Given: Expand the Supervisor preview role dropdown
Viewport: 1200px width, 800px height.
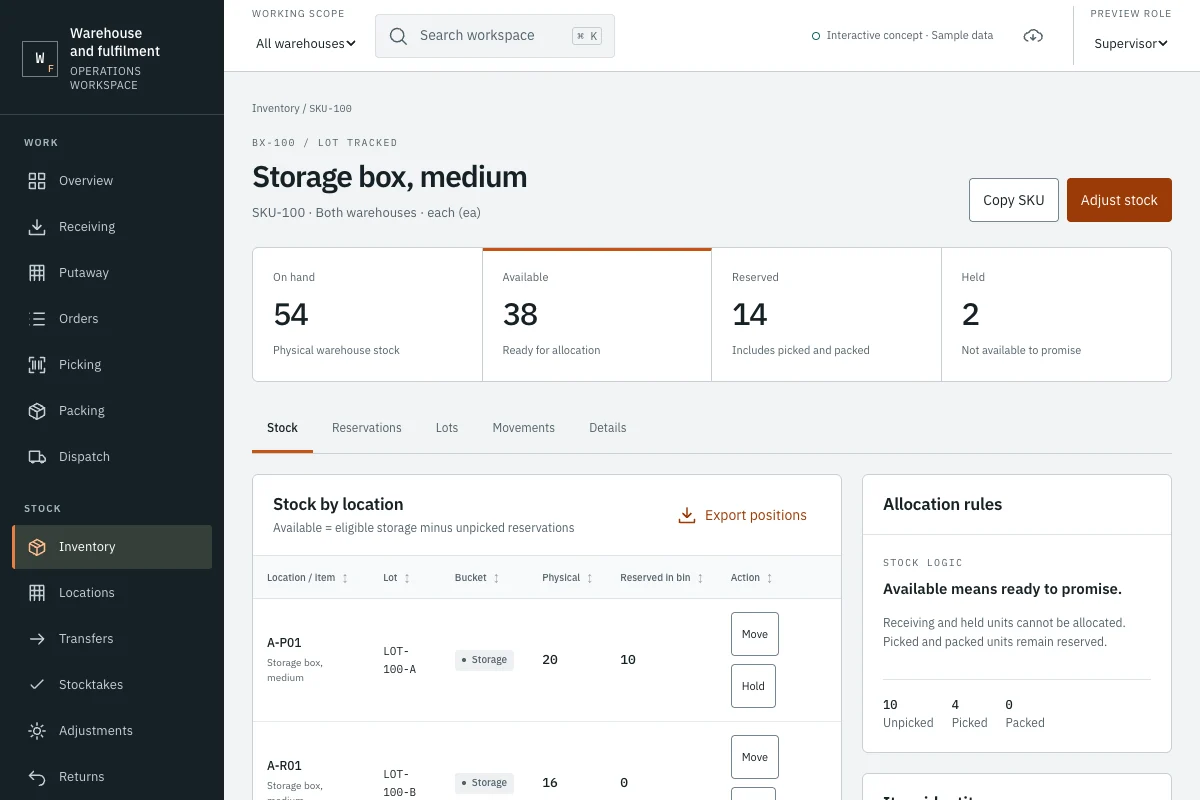Looking at the screenshot, I should pyautogui.click(x=1131, y=43).
